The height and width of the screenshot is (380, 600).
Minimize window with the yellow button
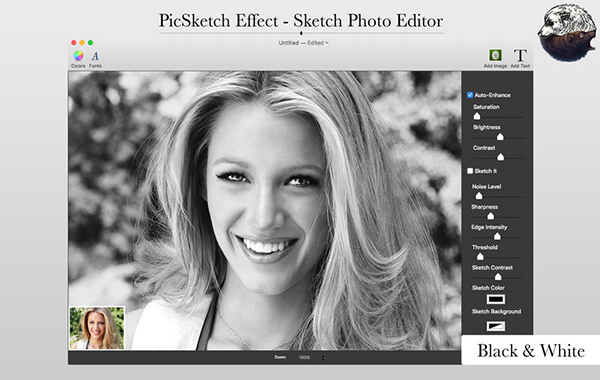pos(82,42)
